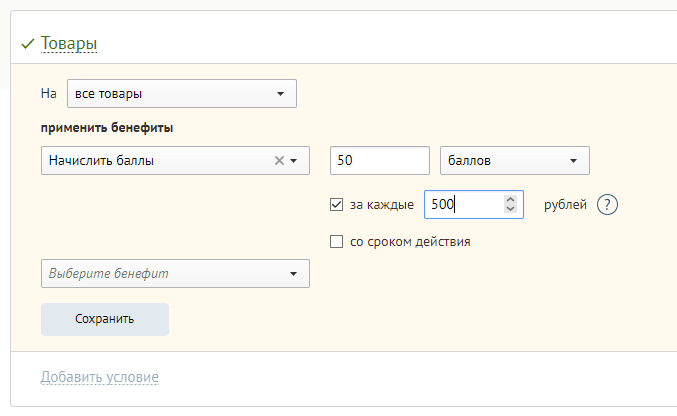The height and width of the screenshot is (416, 677).
Task: Clear the Начислить баллы selection with X
Action: [279, 161]
